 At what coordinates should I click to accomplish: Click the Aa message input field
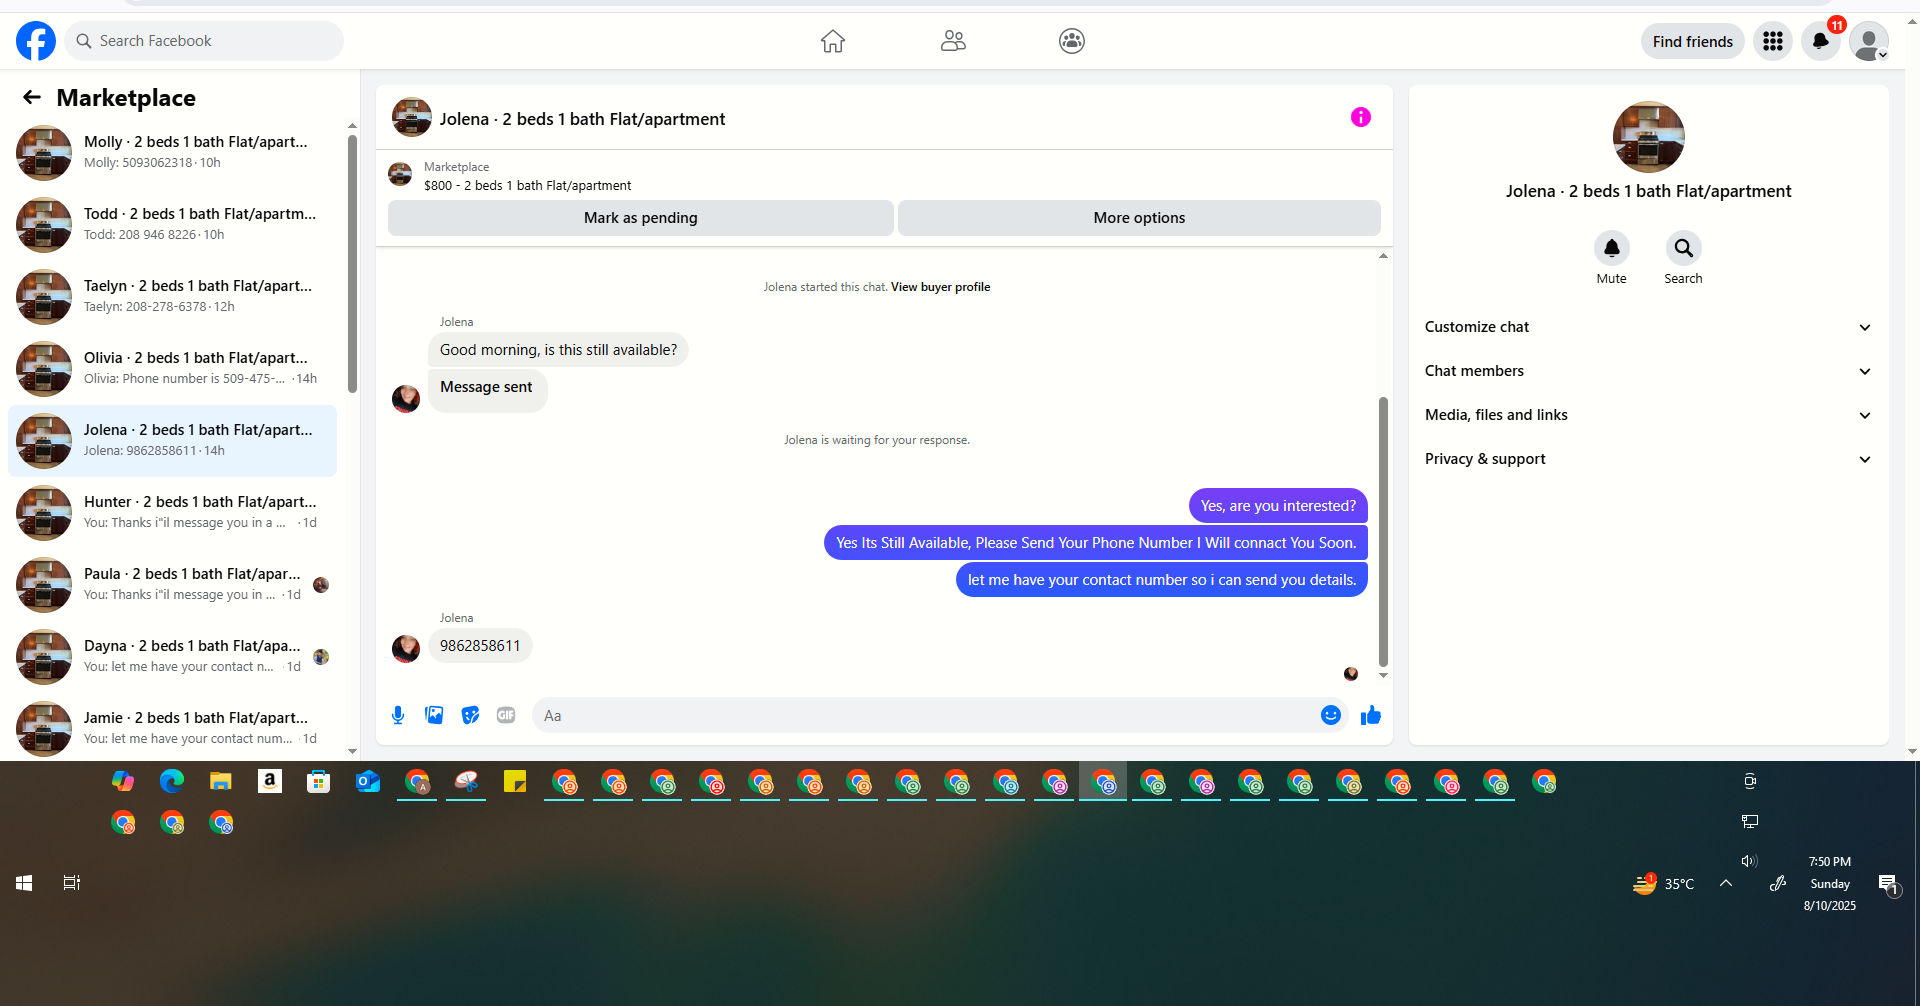click(x=926, y=715)
